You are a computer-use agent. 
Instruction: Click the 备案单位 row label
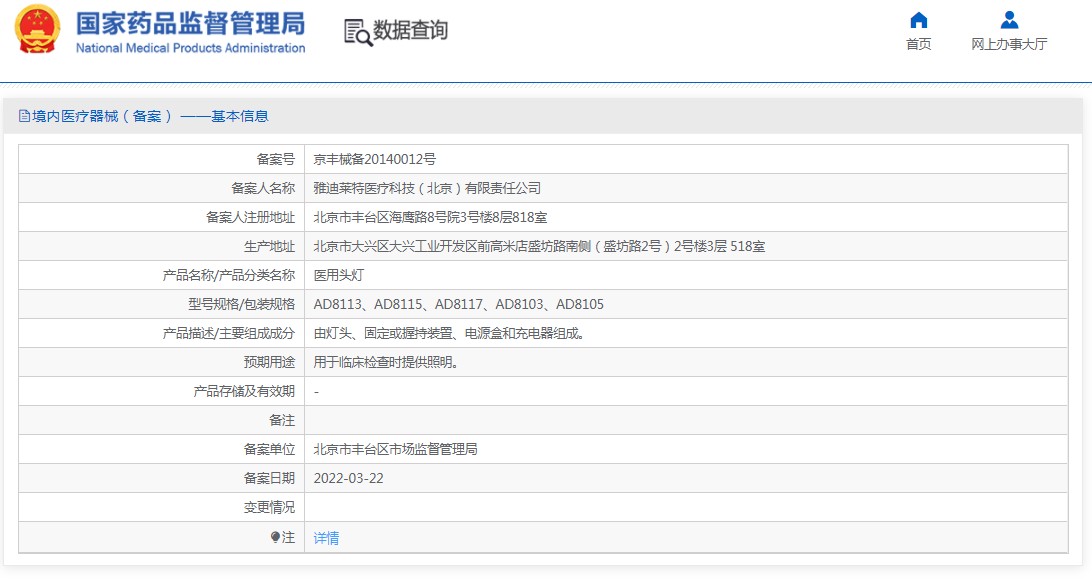tap(270, 449)
